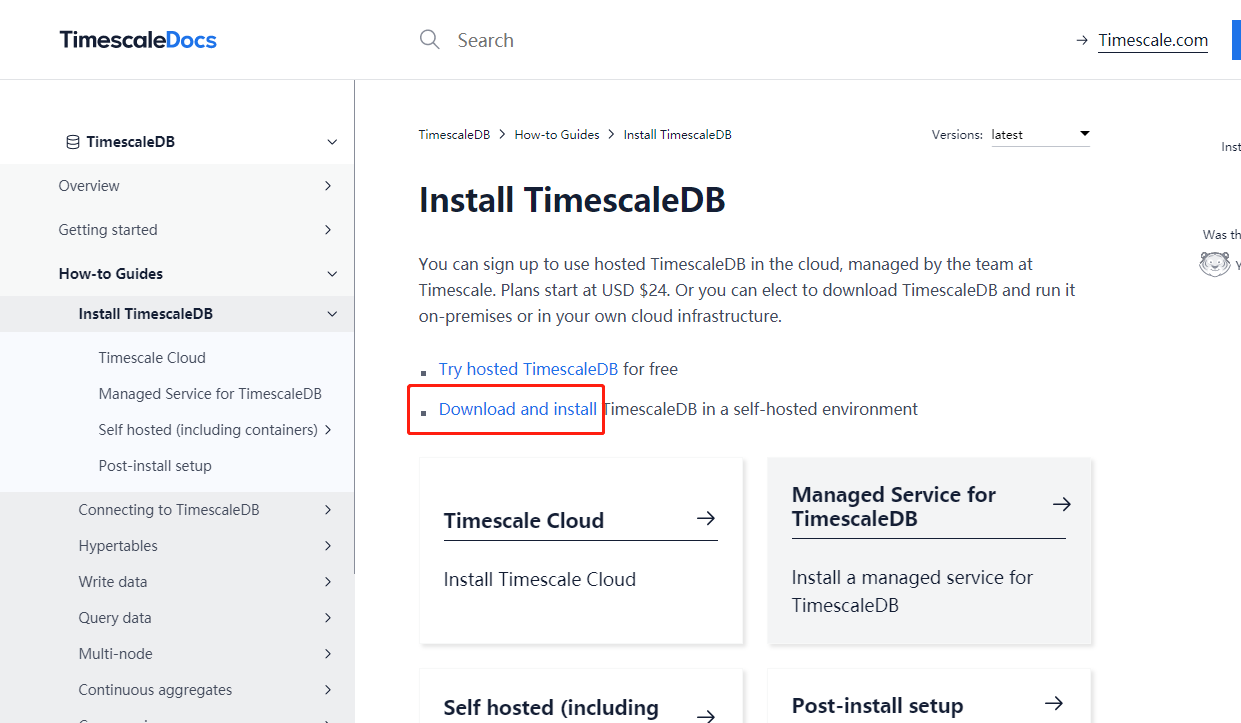
Task: Expand the Overview sidebar section
Action: click(328, 186)
